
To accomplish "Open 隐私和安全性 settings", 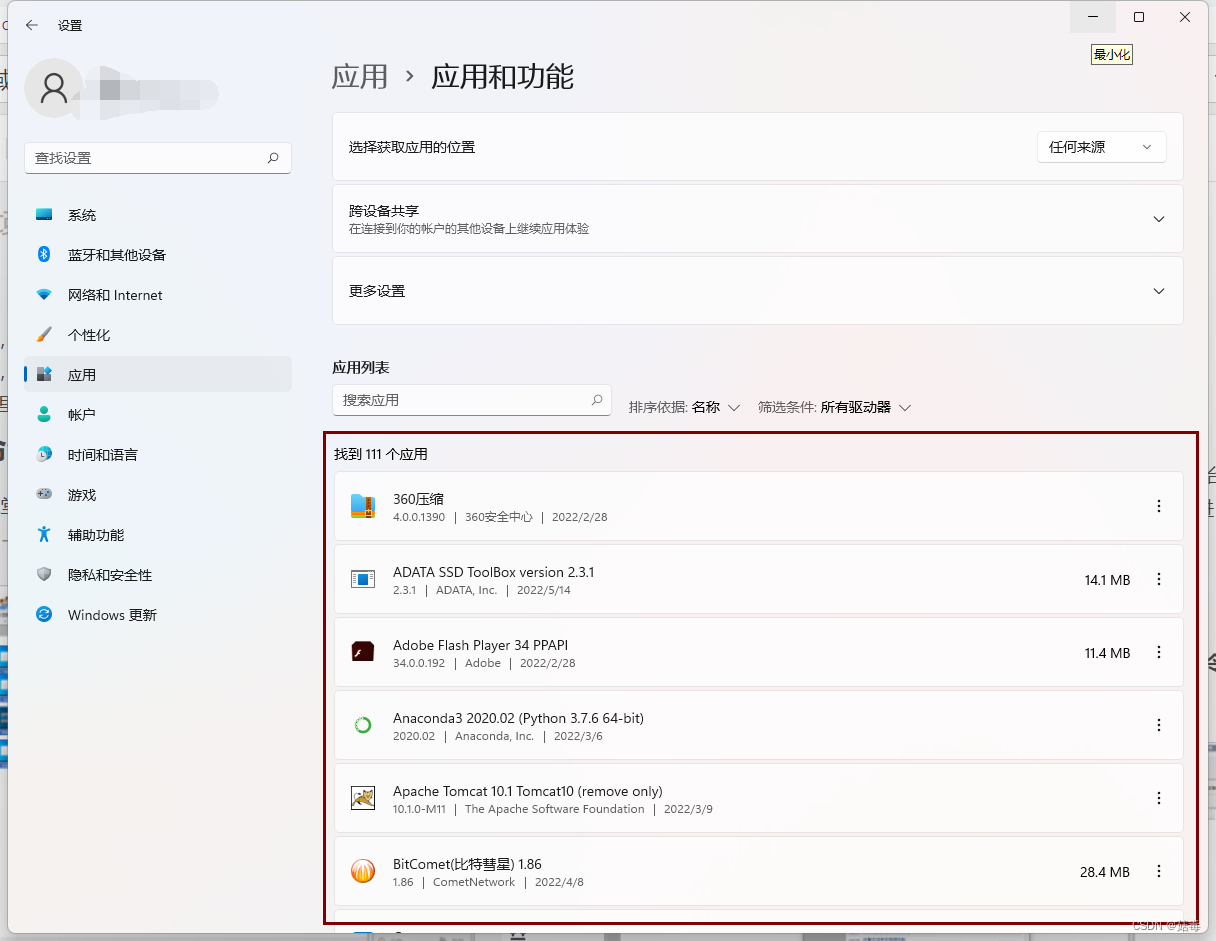I will (x=158, y=575).
